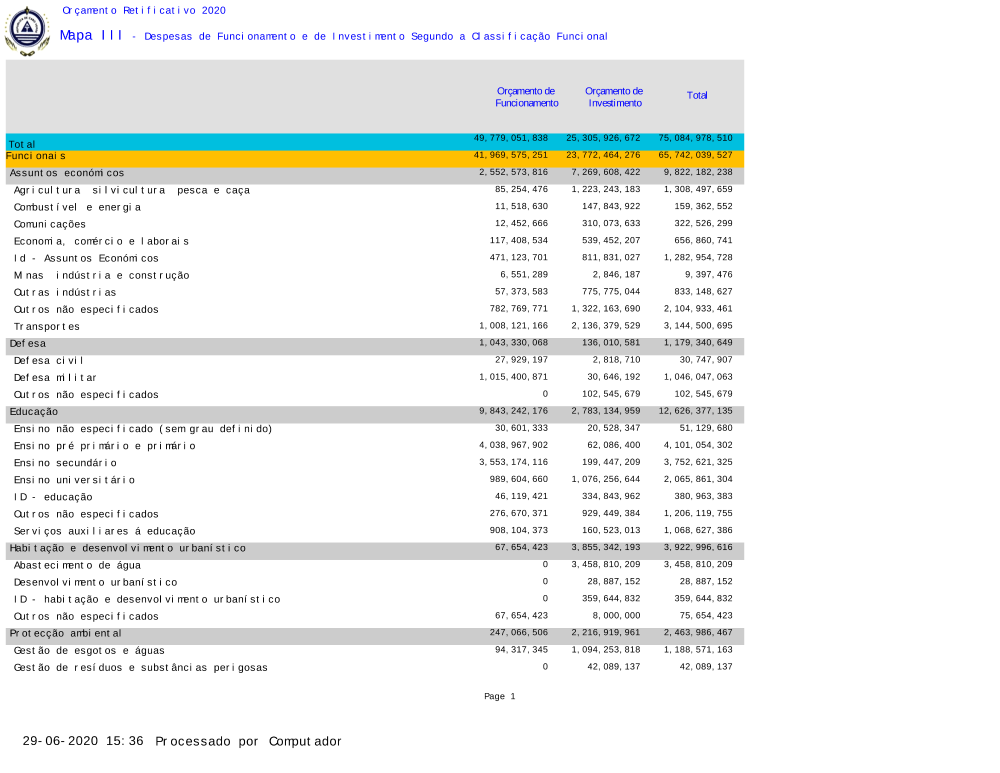Viewport: 1000px width, 773px height.
Task: Click the Defesa militar row label
Action: click(55, 378)
